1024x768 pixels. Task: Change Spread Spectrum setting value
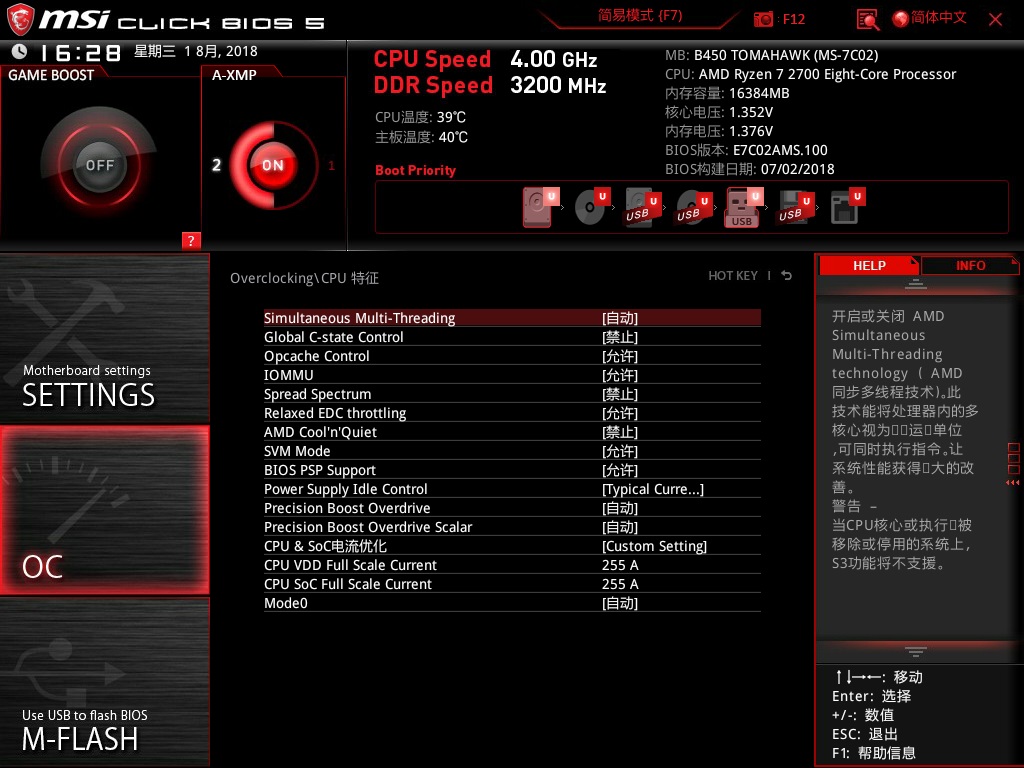pos(620,394)
